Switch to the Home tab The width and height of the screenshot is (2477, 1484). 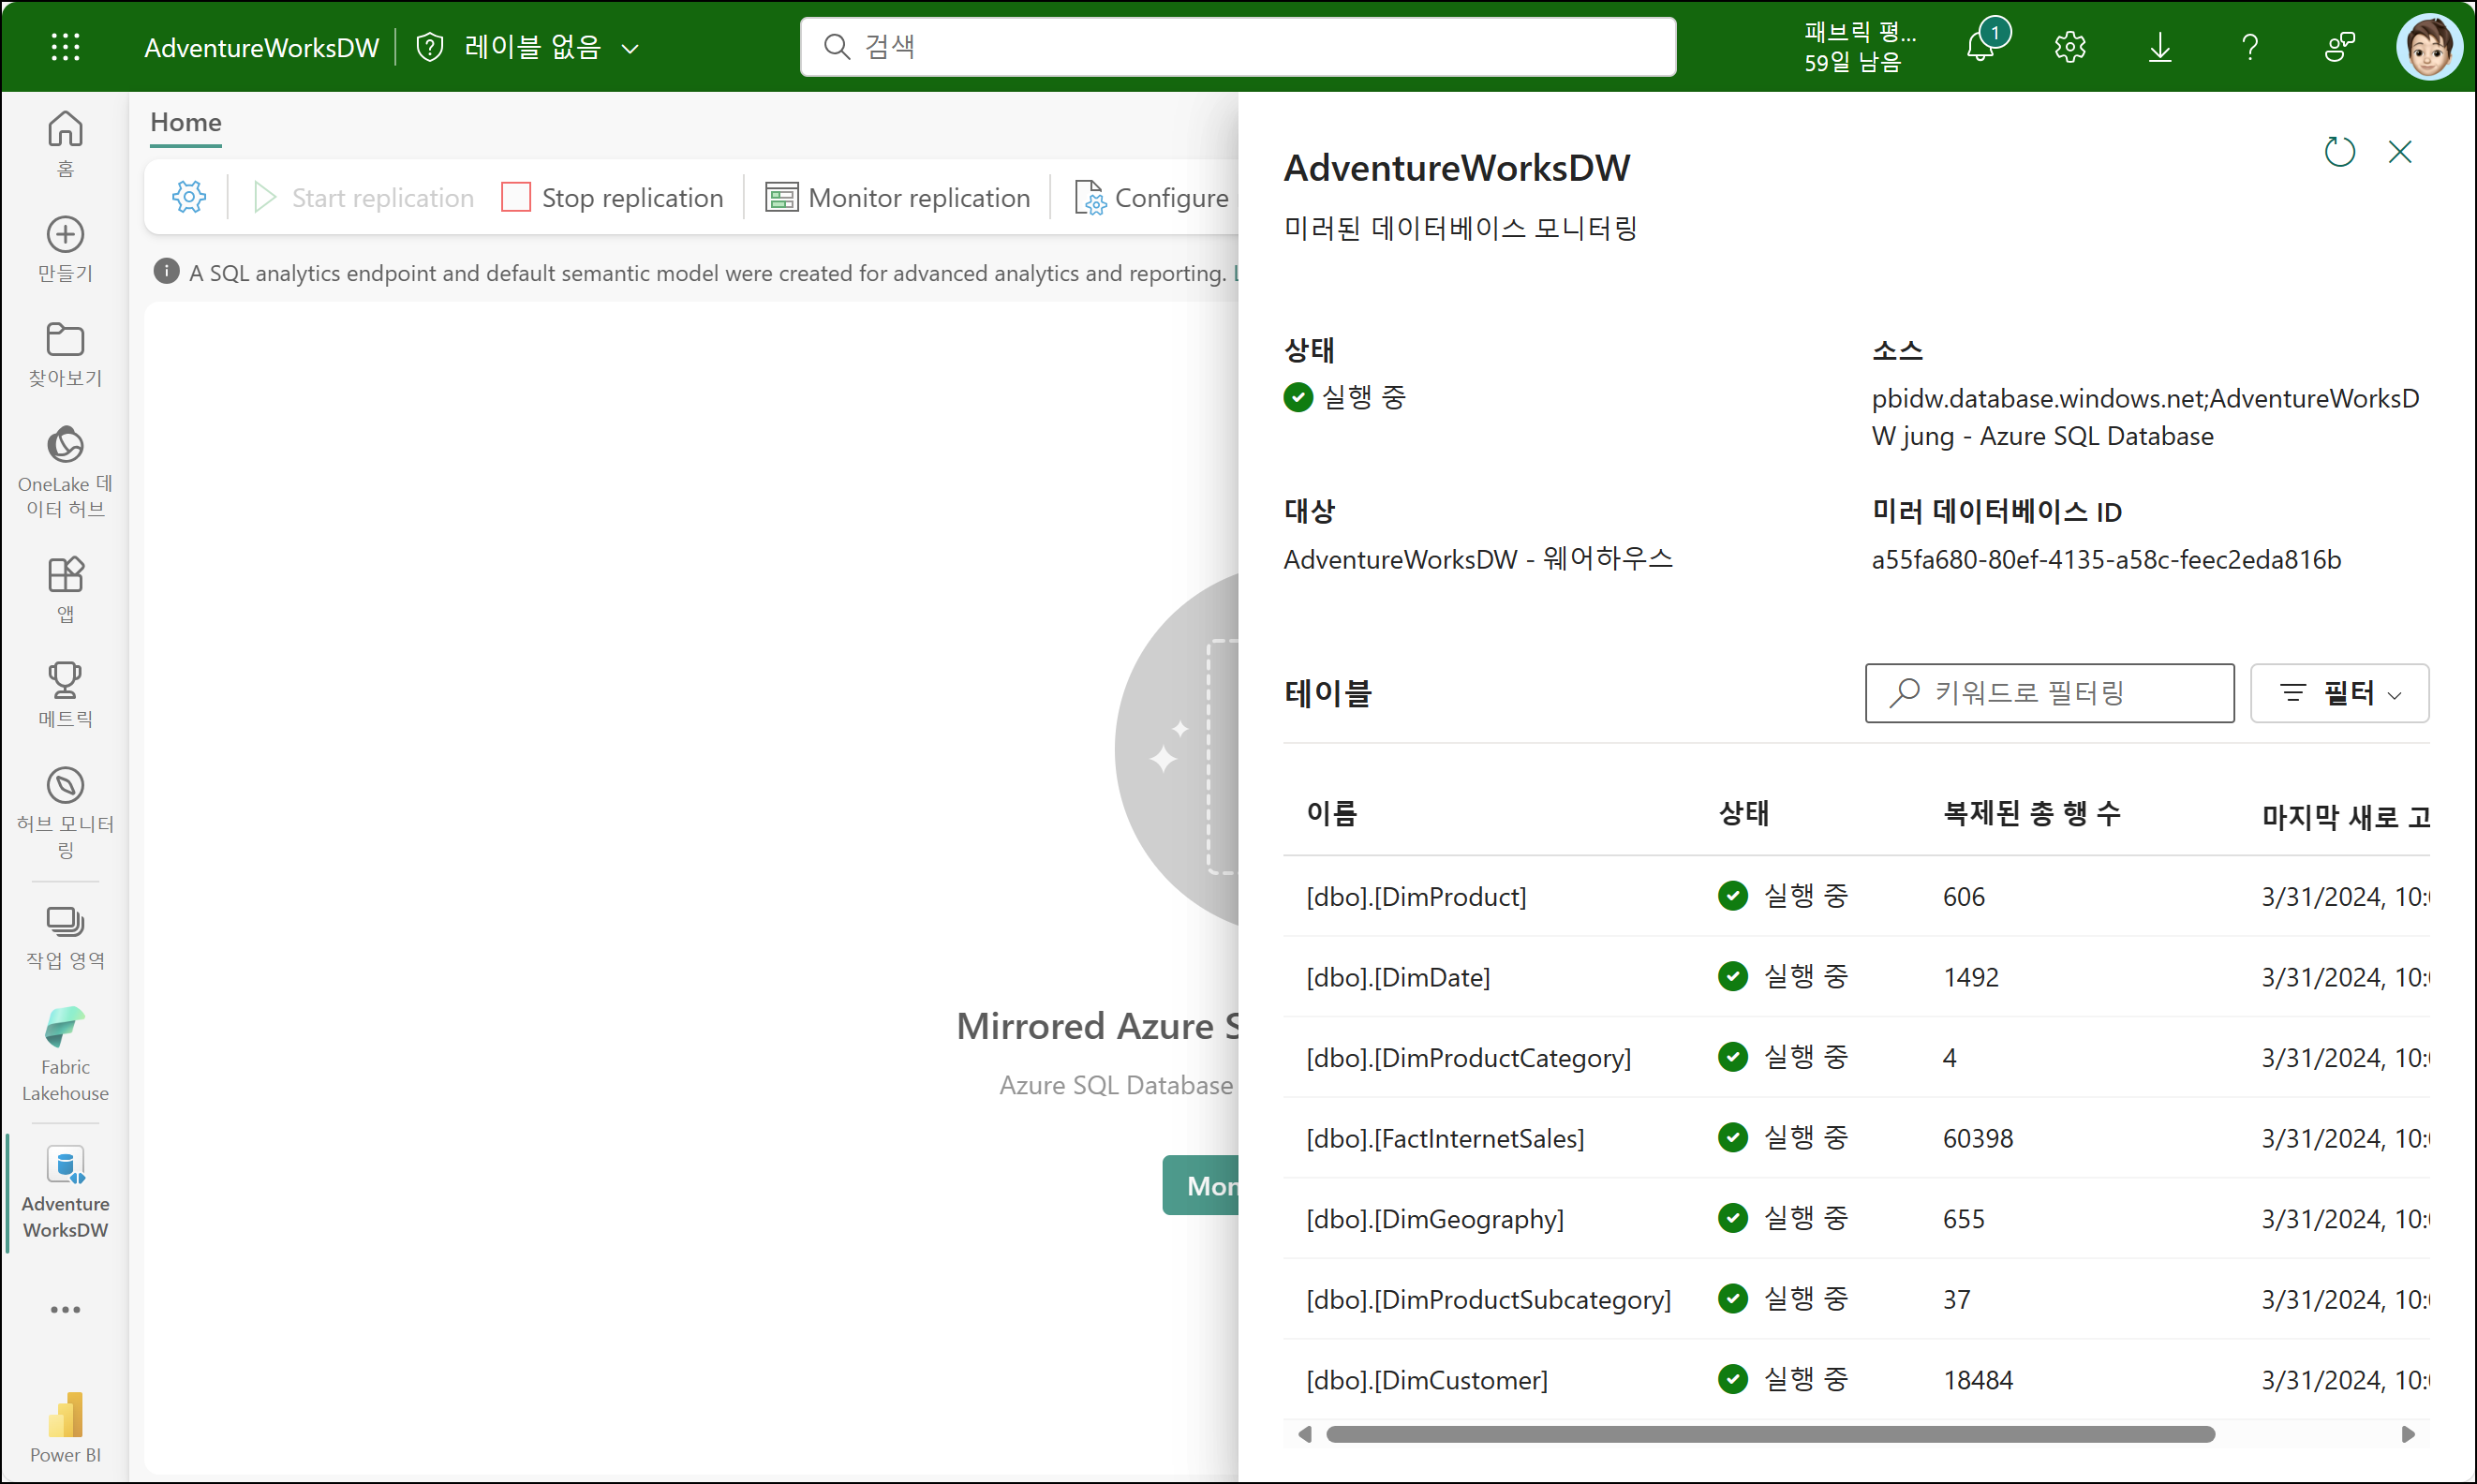(x=186, y=122)
